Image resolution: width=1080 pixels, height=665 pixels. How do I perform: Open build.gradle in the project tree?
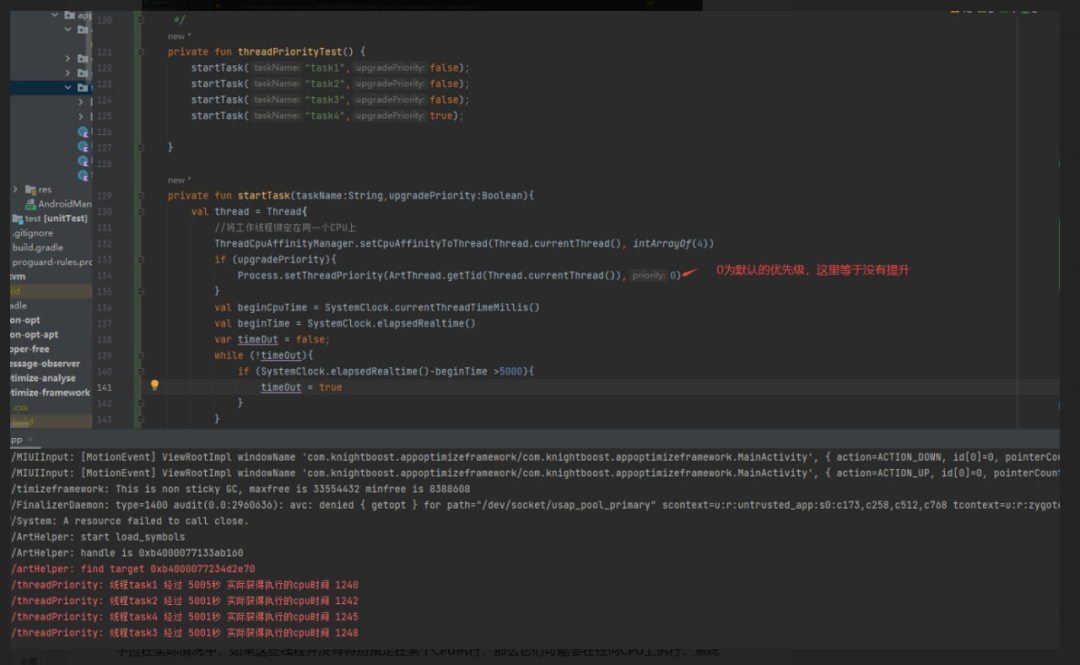(x=37, y=247)
